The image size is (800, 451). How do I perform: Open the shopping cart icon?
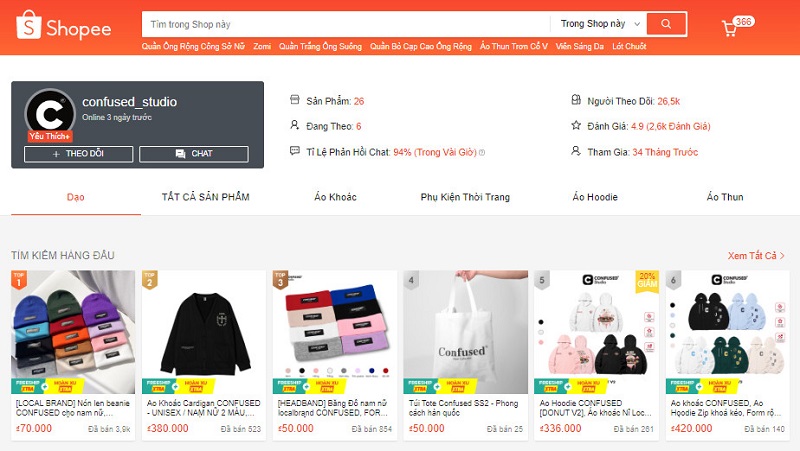(x=730, y=28)
